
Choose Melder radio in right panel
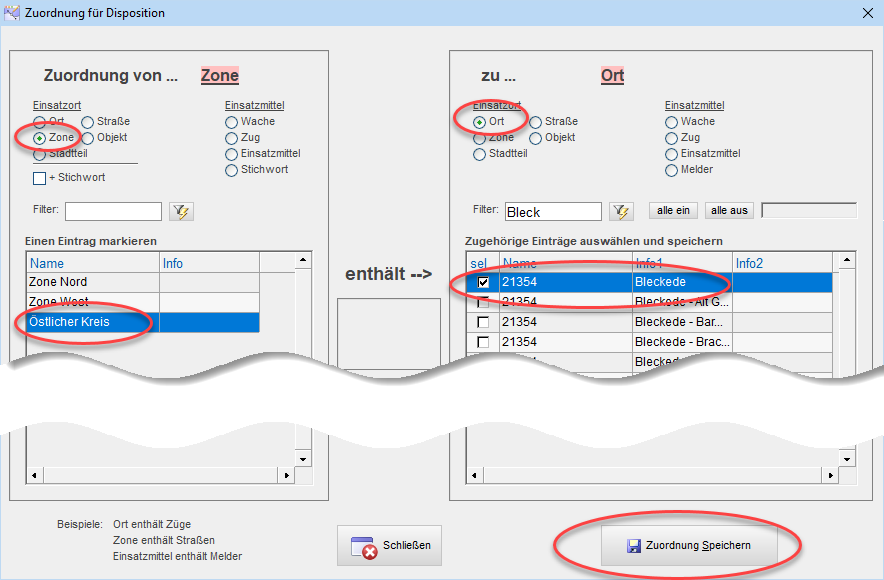[x=672, y=170]
